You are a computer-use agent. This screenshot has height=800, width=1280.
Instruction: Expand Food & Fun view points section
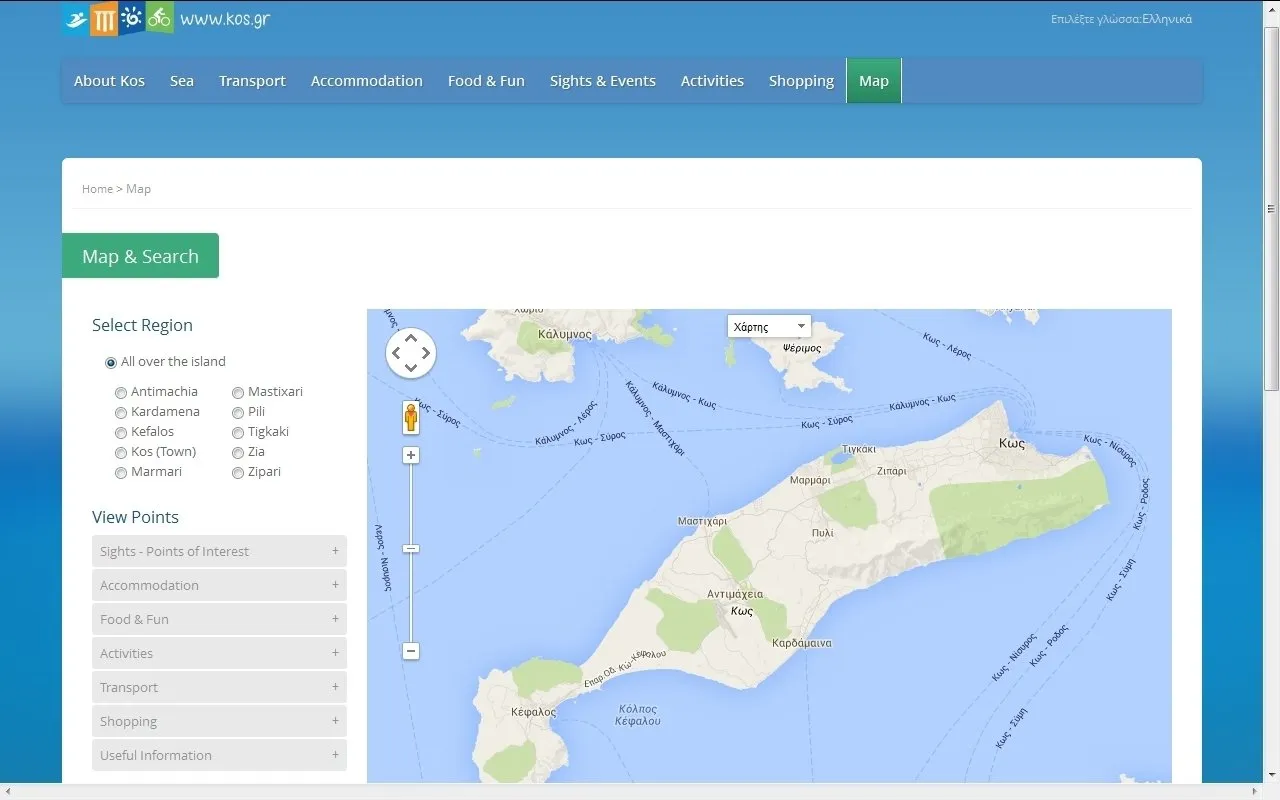point(219,619)
